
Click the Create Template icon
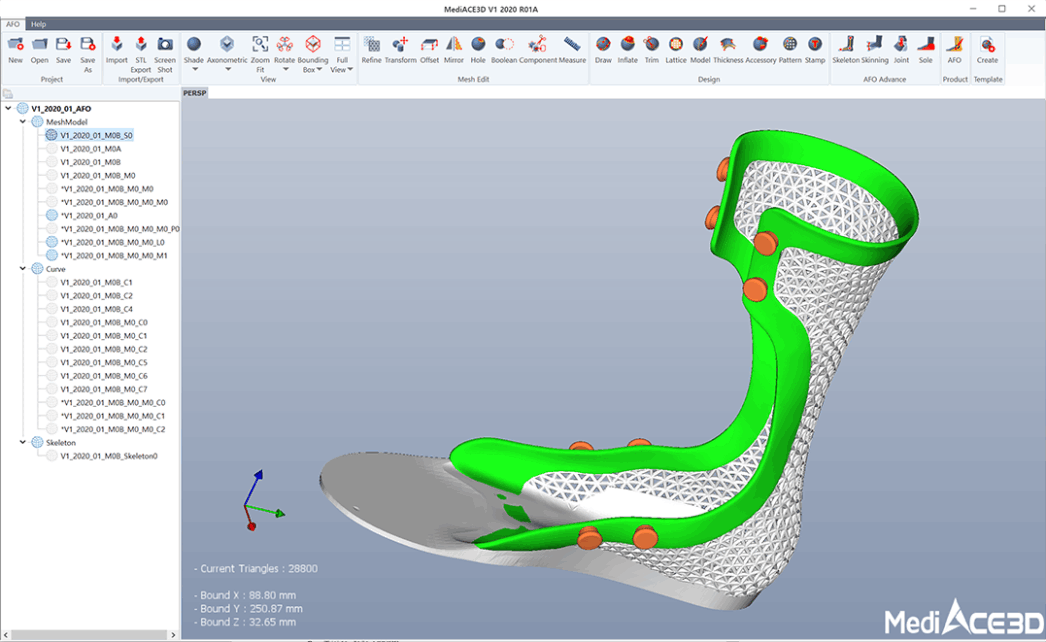[987, 45]
